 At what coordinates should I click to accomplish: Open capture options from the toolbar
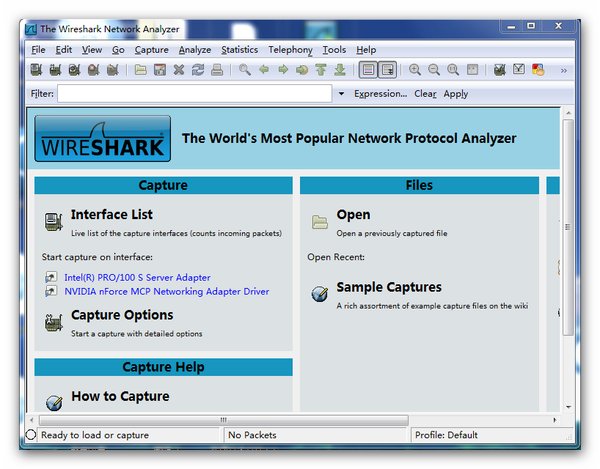pos(55,70)
